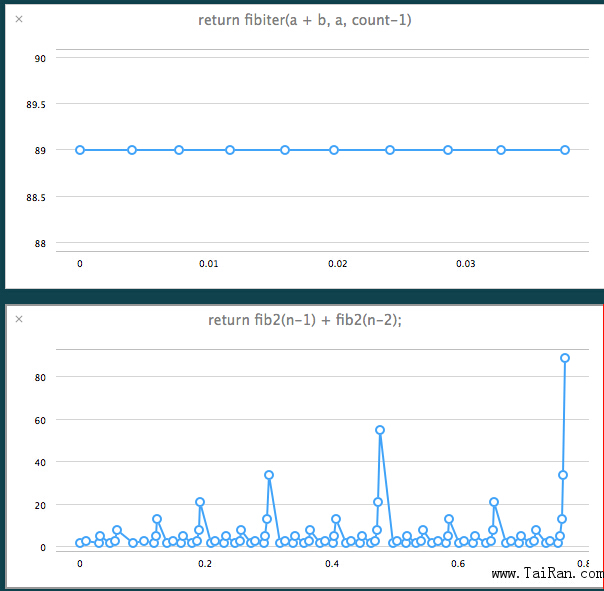Open the www.TaiRan.com watermark link
The width and height of the screenshot is (604, 591).
coord(548,574)
